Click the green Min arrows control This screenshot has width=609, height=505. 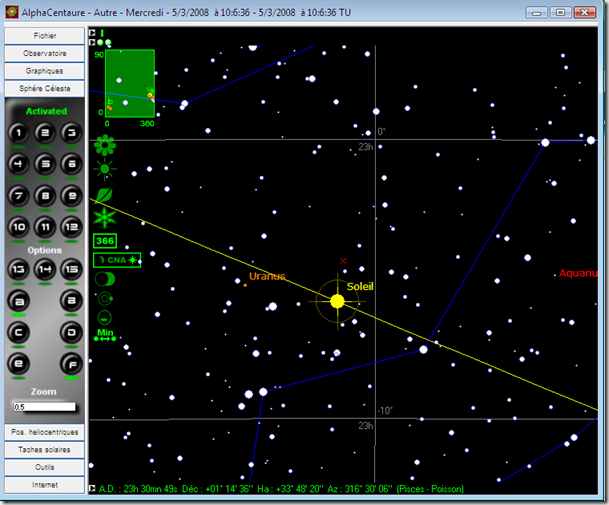[x=105, y=335]
